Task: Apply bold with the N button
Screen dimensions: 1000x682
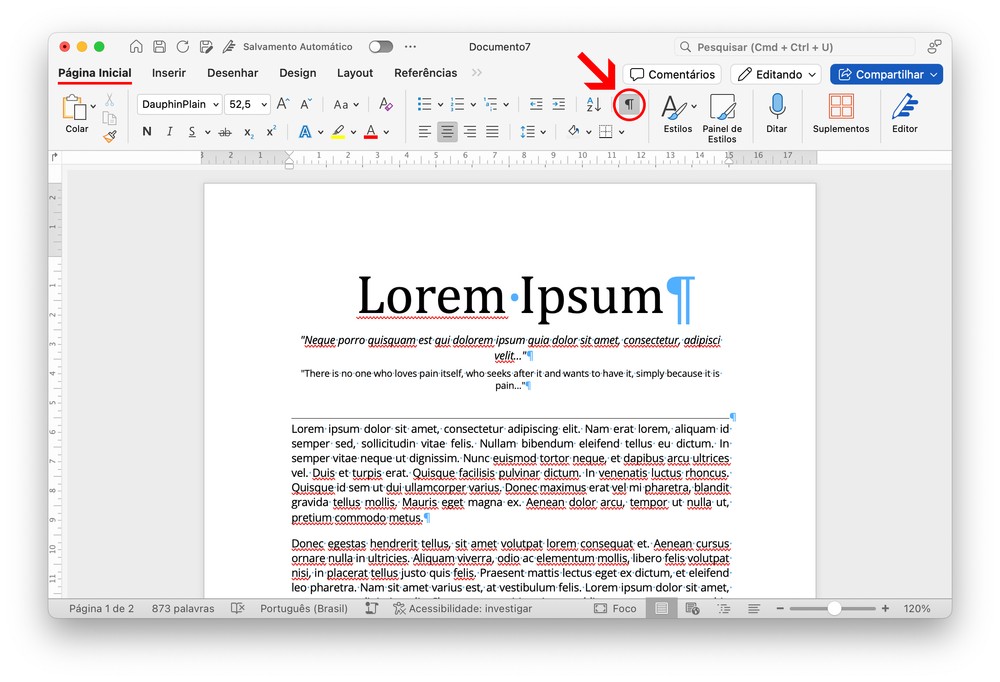Action: (147, 132)
